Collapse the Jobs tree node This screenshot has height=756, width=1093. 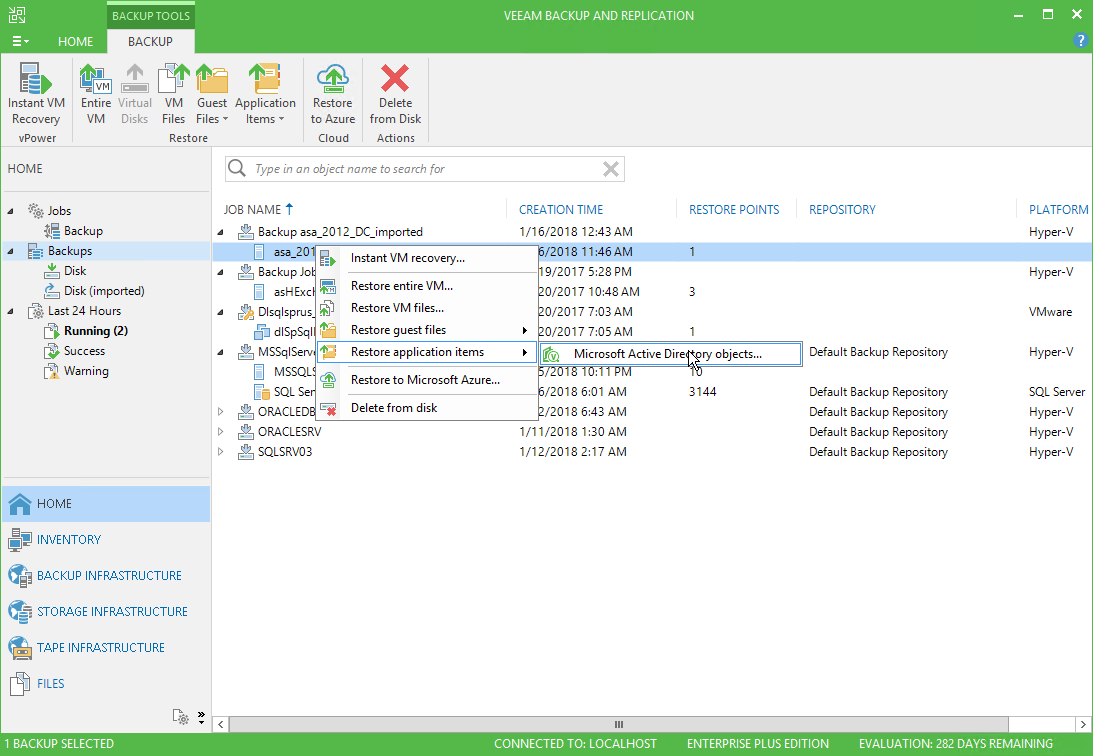coord(11,211)
